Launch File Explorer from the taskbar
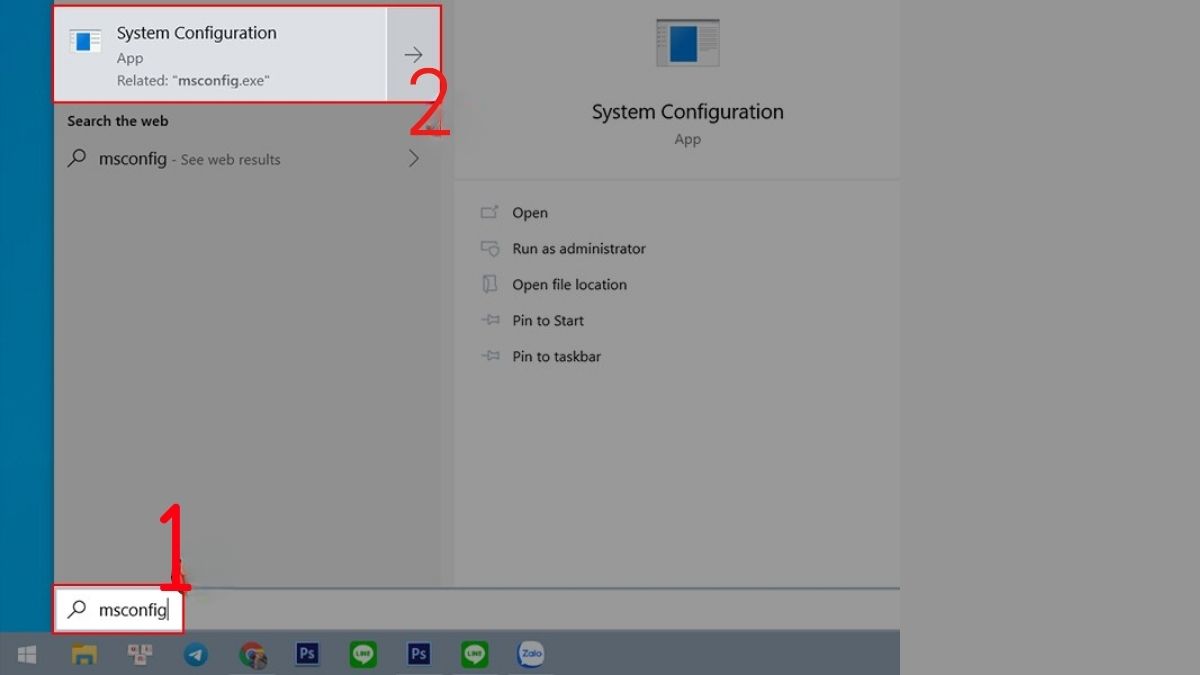This screenshot has width=1200, height=675. pyautogui.click(x=82, y=654)
